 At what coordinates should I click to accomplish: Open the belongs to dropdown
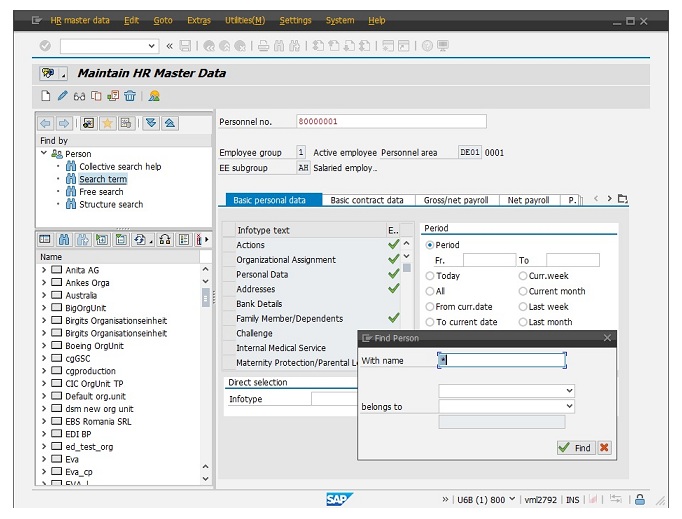569,406
